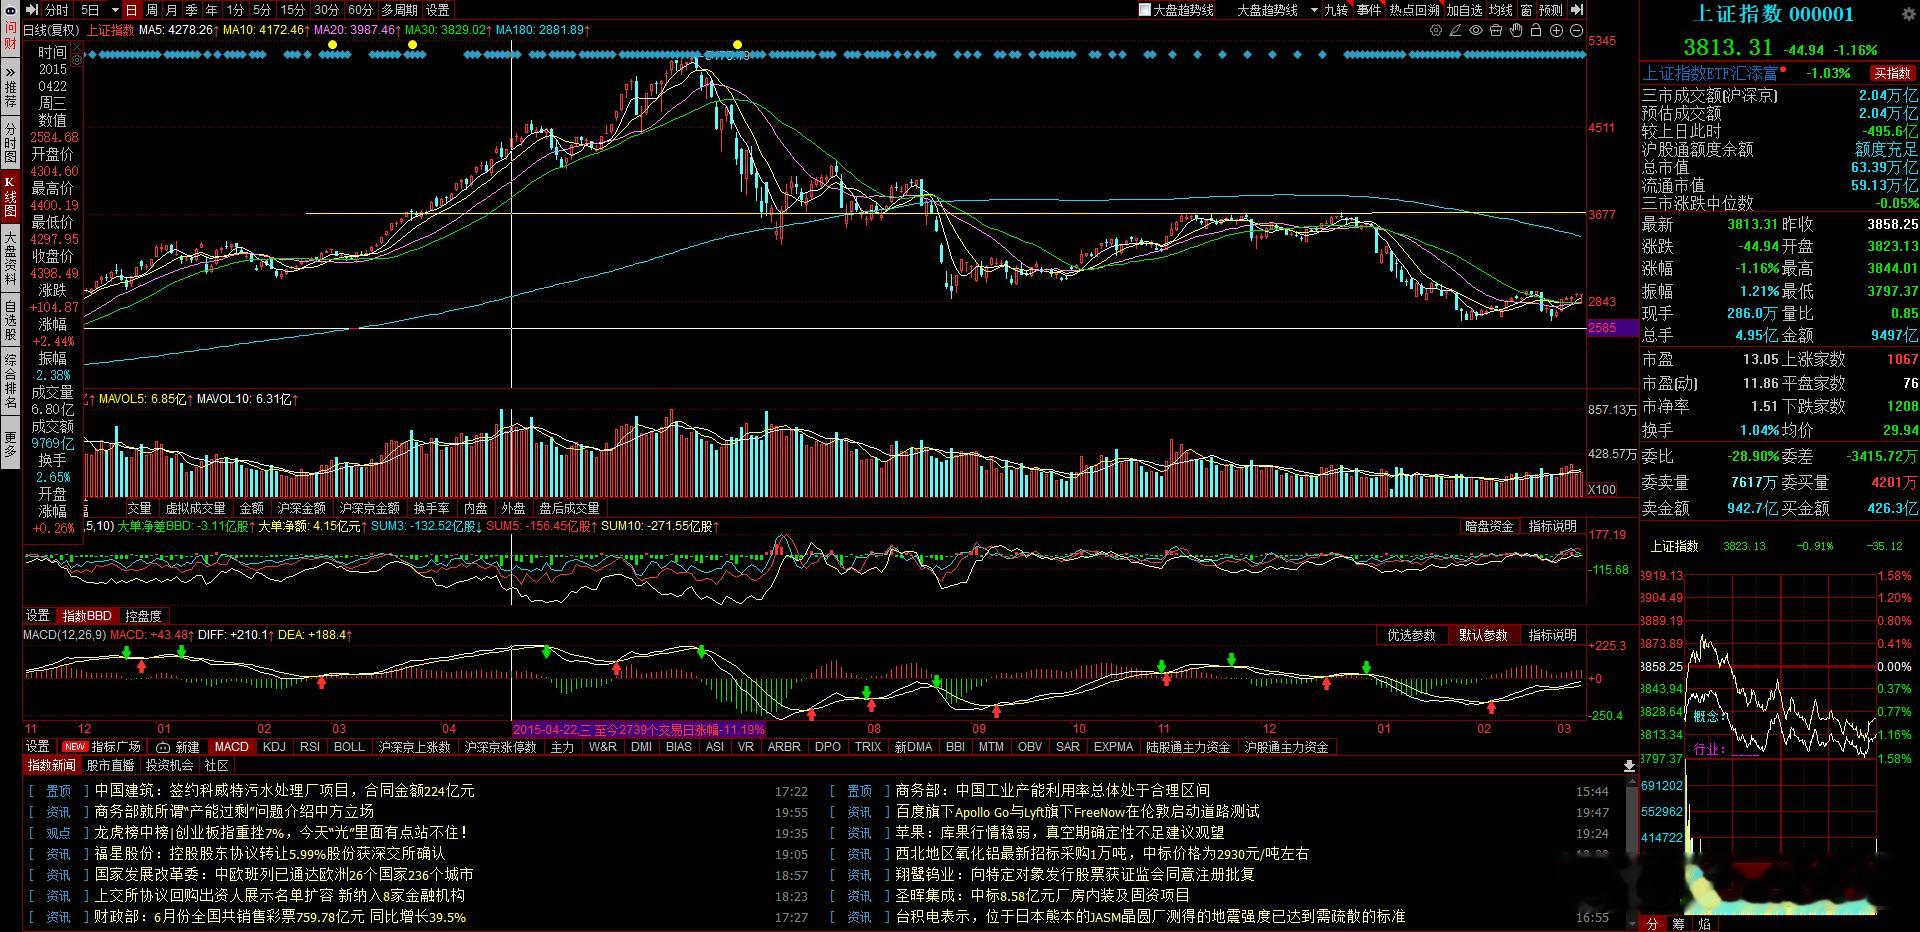1920x932 pixels.
Task: Toggle the eye visibility icon on chart toolbar
Action: coord(1476,30)
